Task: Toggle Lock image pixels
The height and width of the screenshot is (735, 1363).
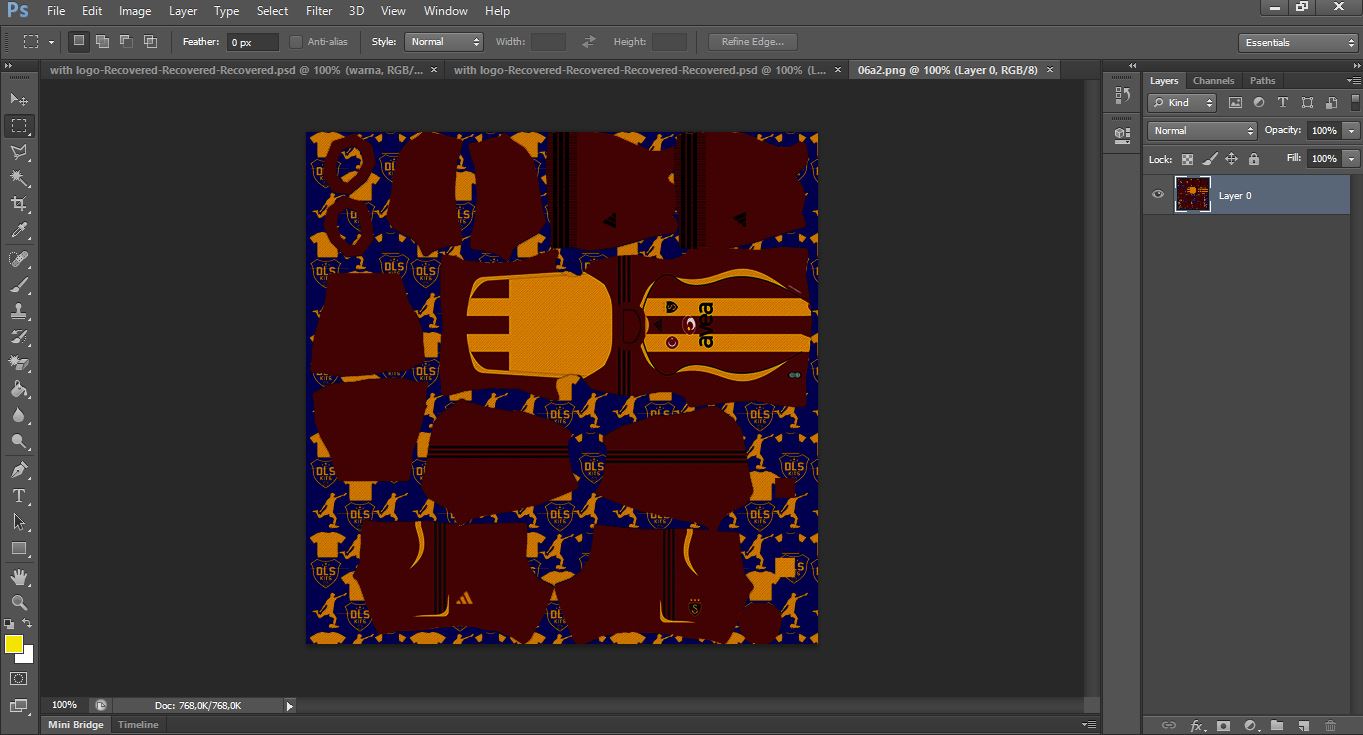Action: 1209,159
